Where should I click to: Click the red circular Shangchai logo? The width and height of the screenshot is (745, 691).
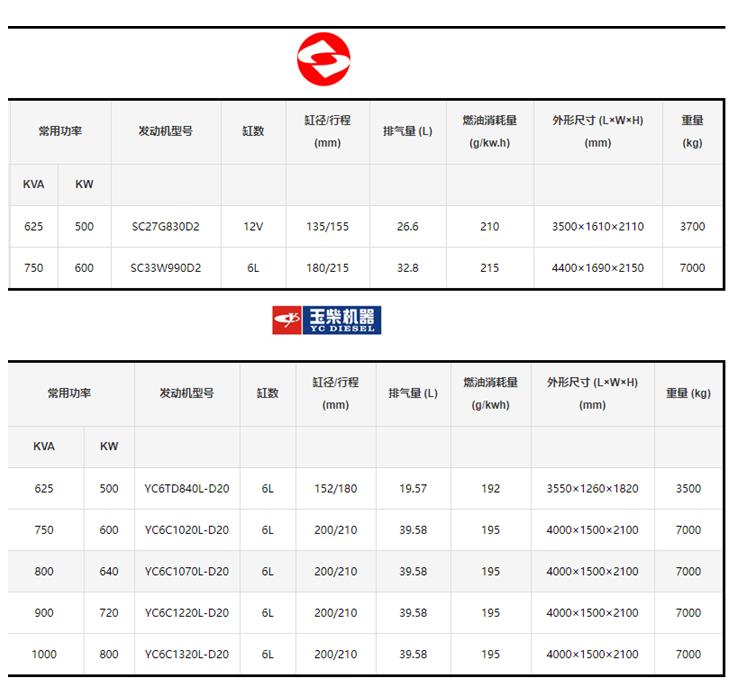coord(324,59)
